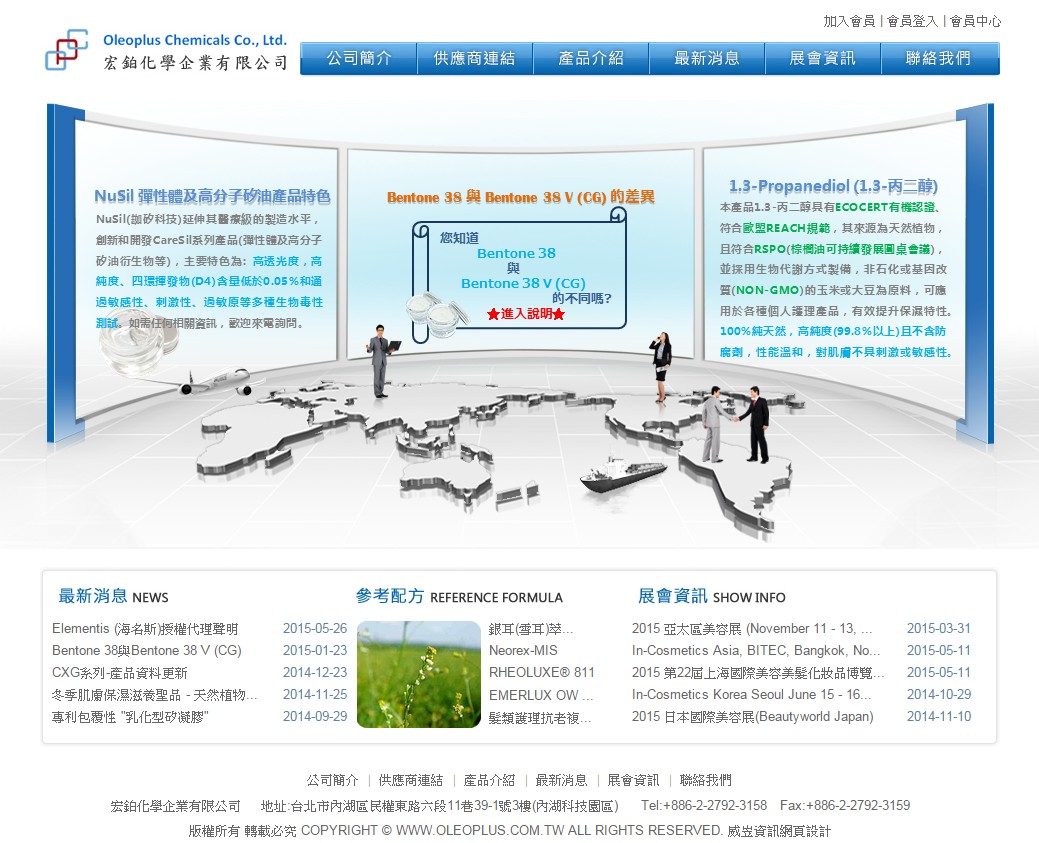Click the news date 2014-12-23

315,672
